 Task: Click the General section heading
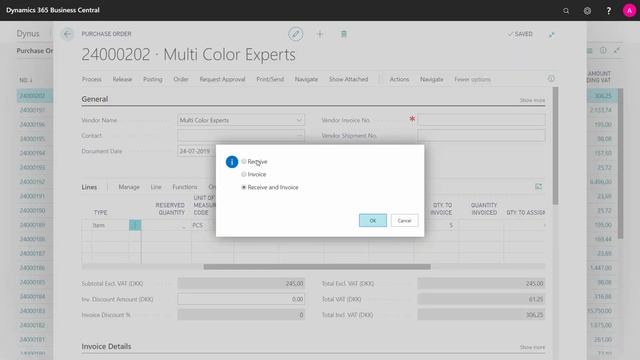pos(95,99)
